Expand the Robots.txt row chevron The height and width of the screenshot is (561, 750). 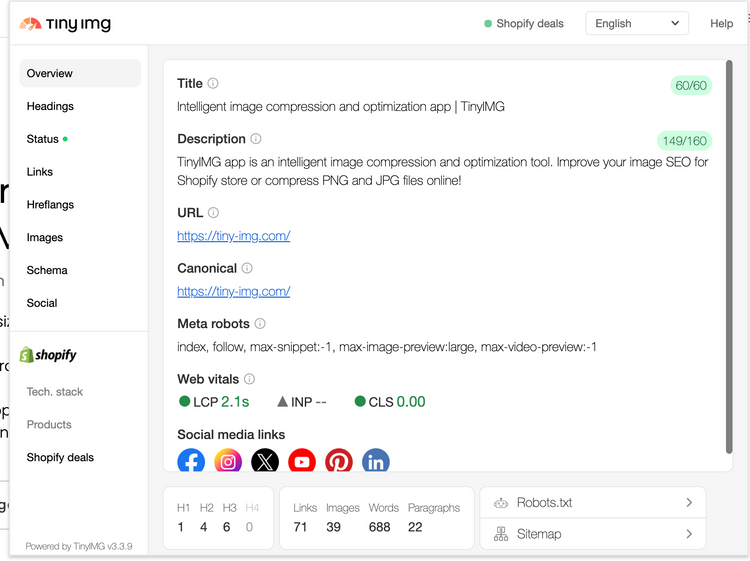[x=689, y=503]
